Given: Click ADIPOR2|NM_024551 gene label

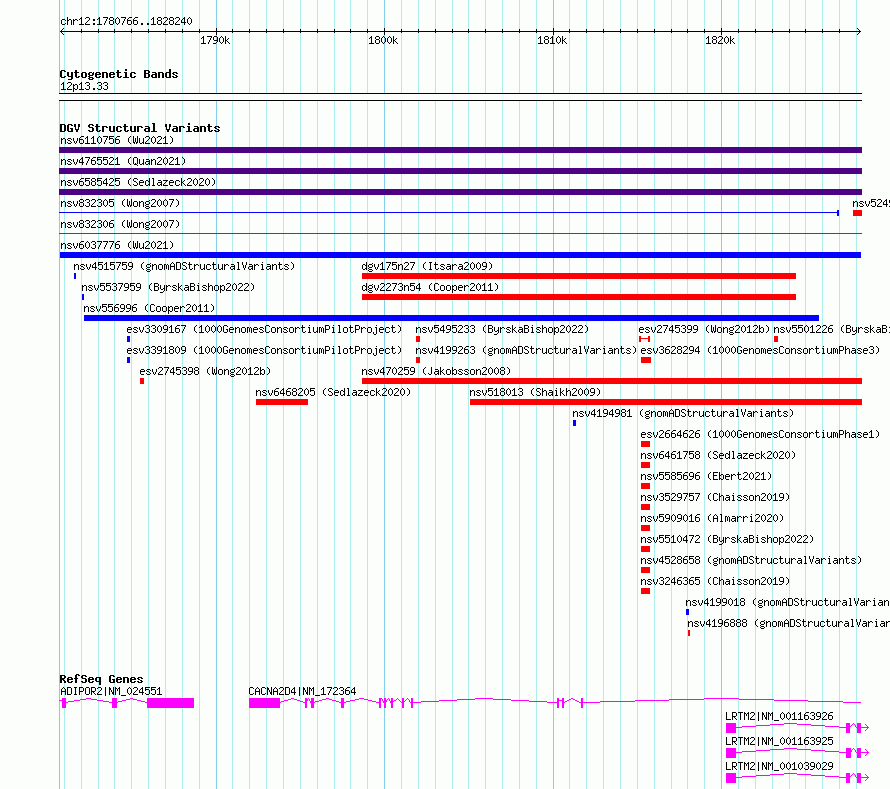Looking at the screenshot, I should point(111,691).
